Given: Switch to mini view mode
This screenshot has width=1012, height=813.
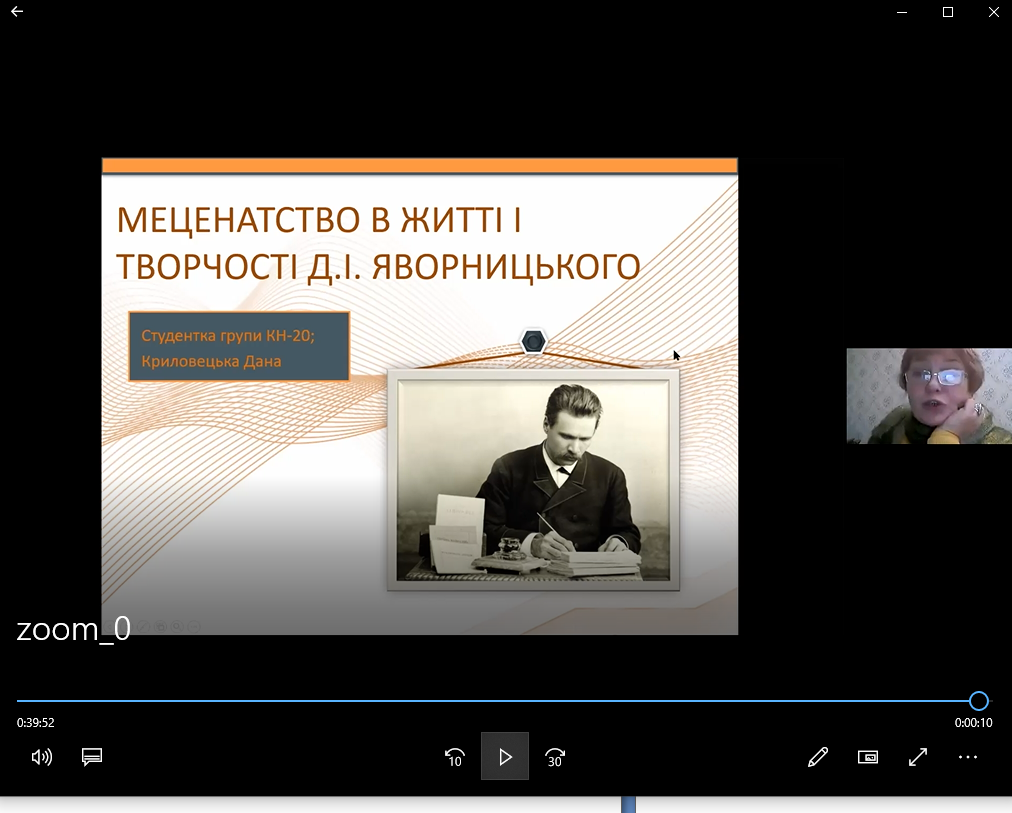Looking at the screenshot, I should (867, 757).
